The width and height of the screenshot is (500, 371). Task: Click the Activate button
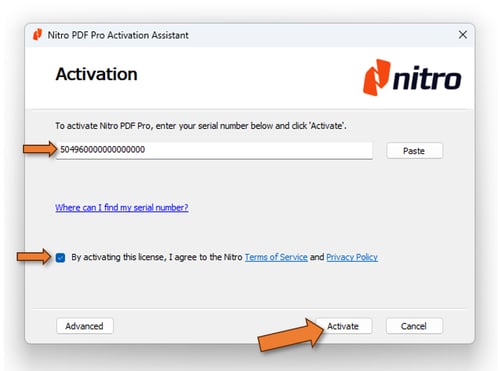pos(343,326)
